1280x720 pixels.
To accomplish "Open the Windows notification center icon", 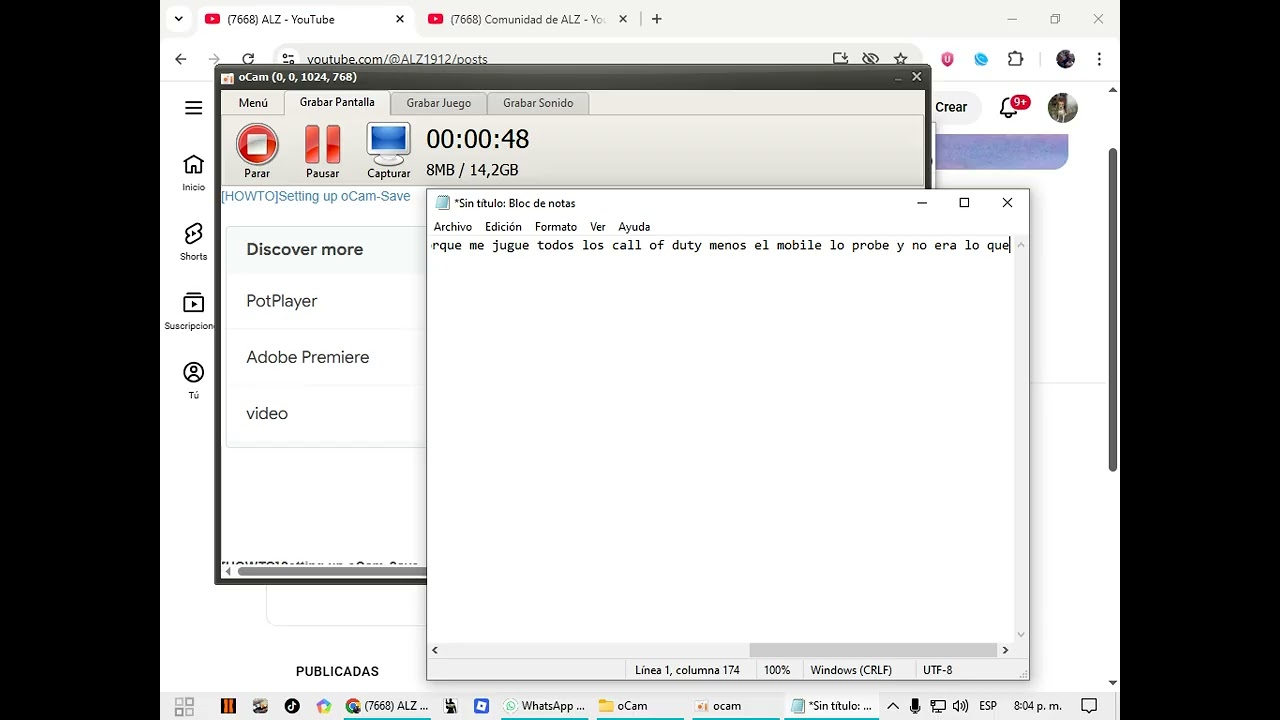I will (x=1090, y=706).
